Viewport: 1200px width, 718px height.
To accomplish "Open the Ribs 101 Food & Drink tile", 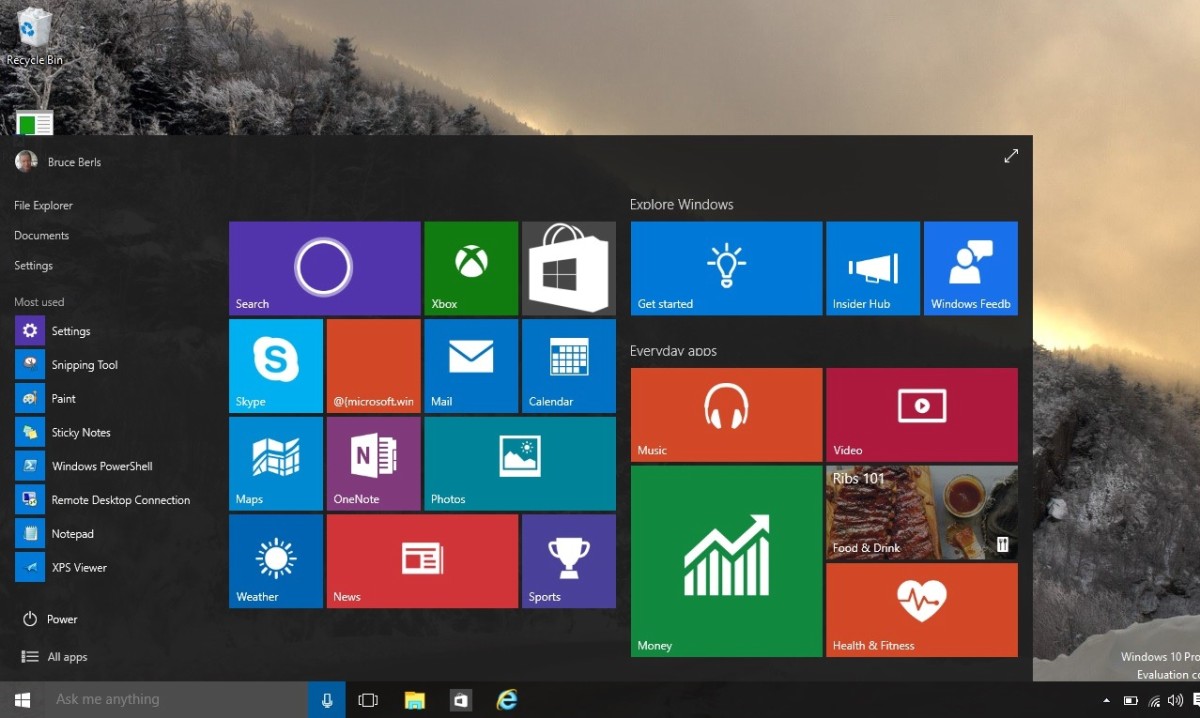I will [x=922, y=512].
